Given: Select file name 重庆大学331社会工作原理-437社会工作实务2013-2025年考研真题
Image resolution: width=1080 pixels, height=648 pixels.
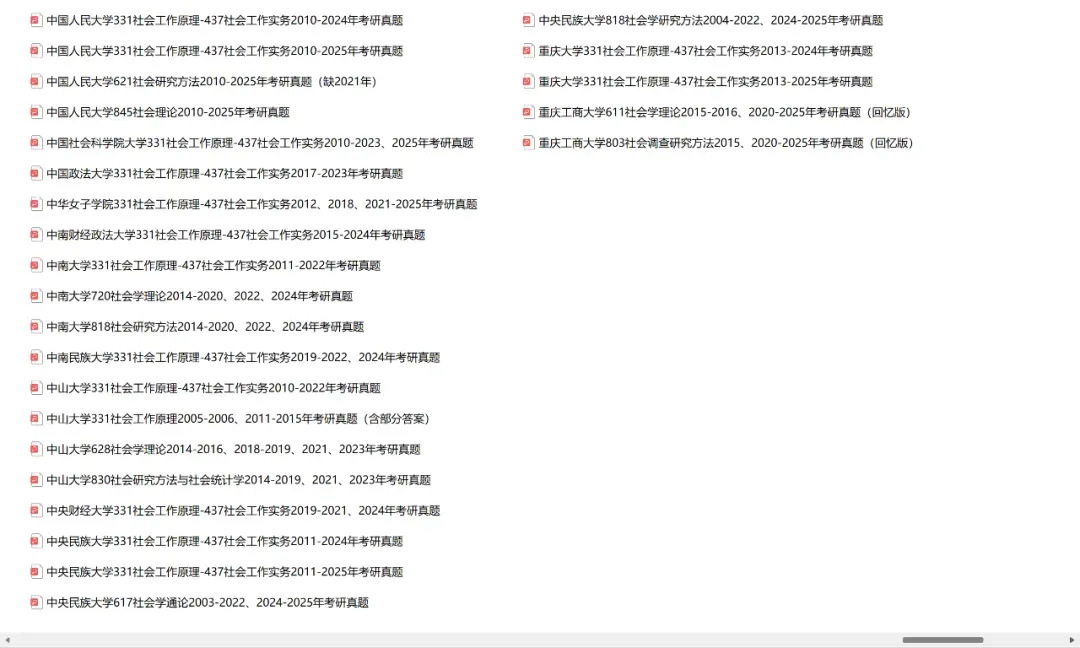Looking at the screenshot, I should tap(706, 82).
